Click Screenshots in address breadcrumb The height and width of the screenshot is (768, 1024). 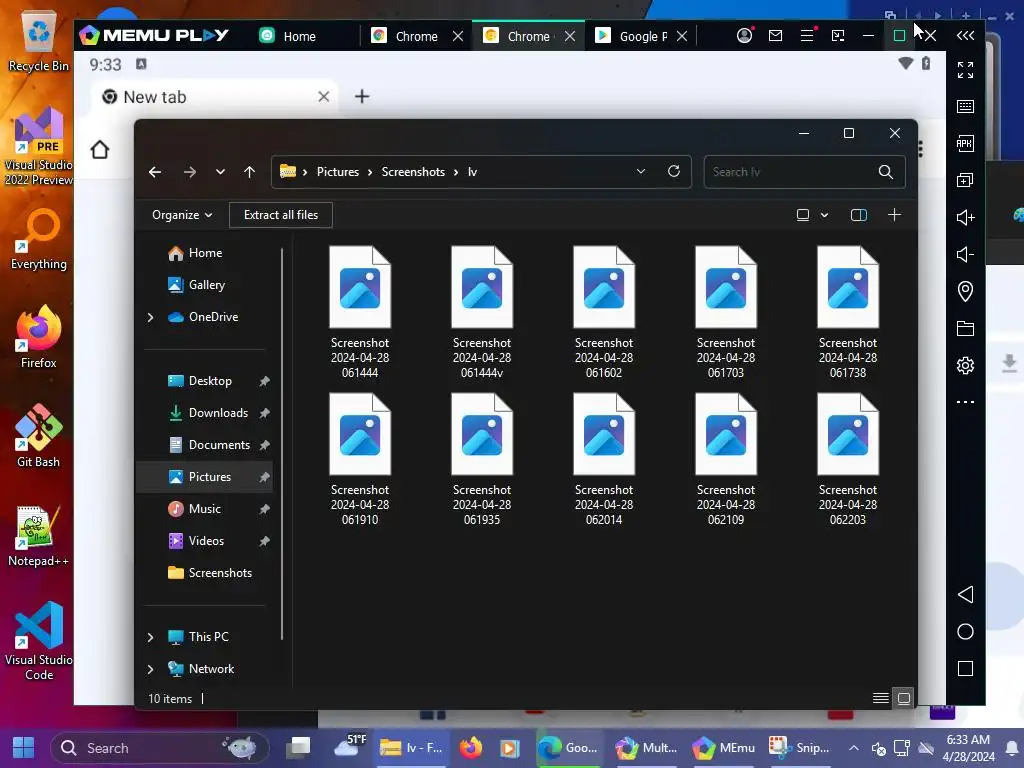pos(413,172)
